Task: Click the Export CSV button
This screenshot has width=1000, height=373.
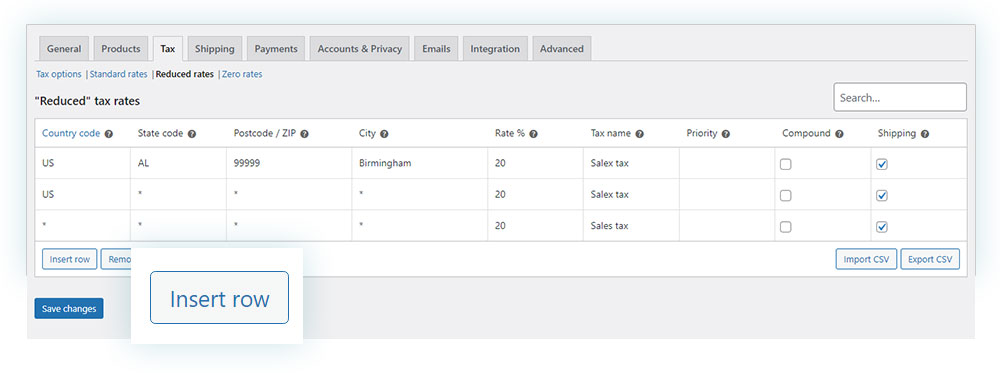Action: tap(930, 260)
